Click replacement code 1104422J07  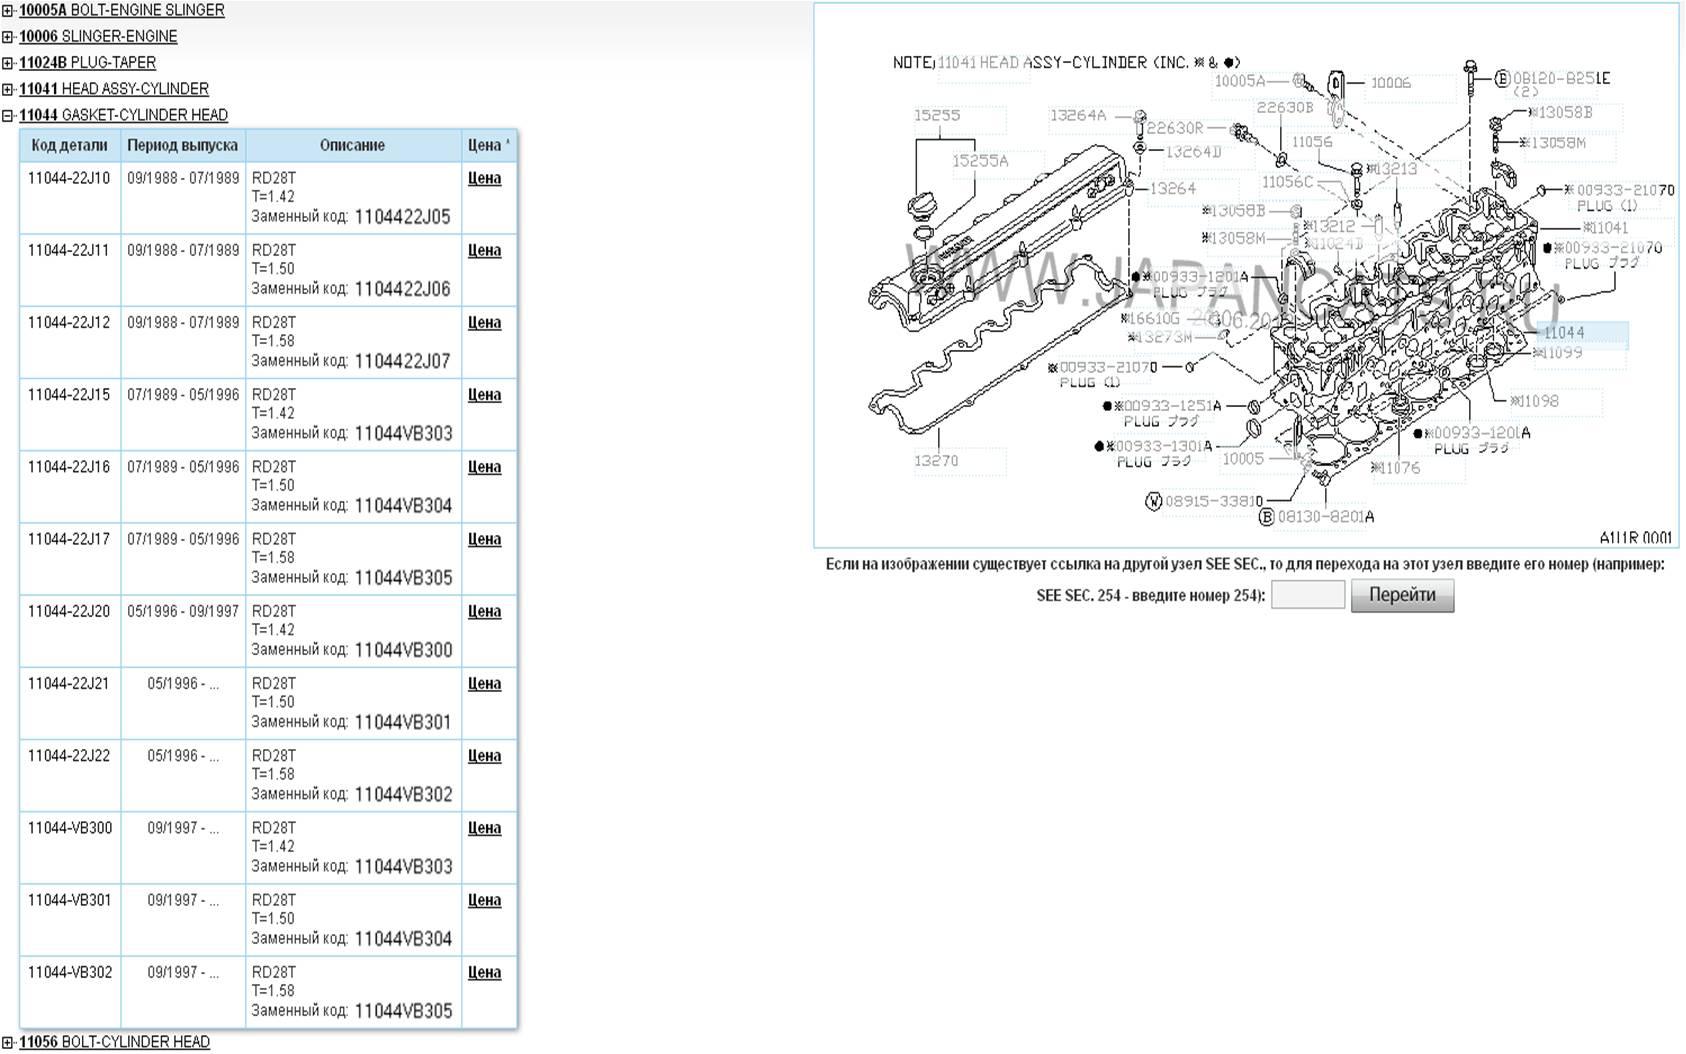tap(403, 361)
